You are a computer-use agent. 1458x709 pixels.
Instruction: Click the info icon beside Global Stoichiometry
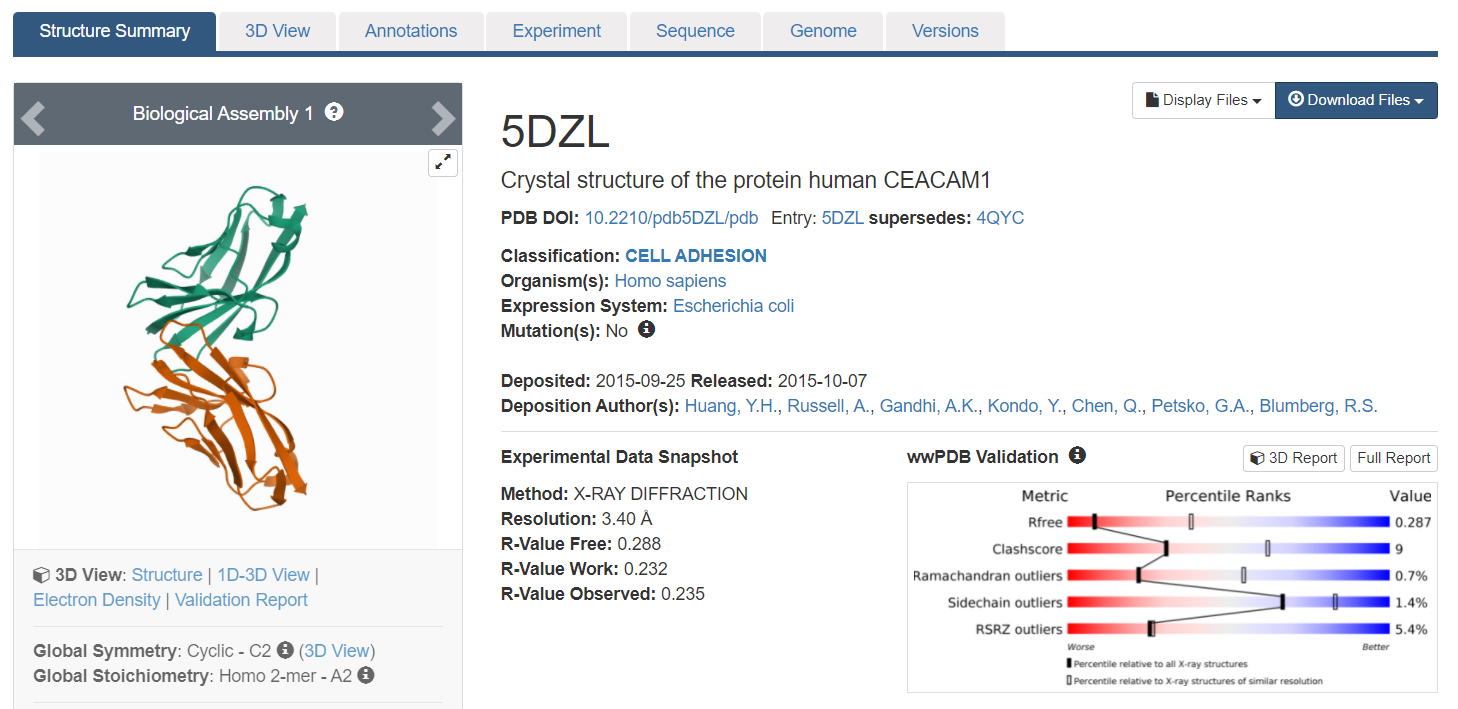pyautogui.click(x=365, y=675)
